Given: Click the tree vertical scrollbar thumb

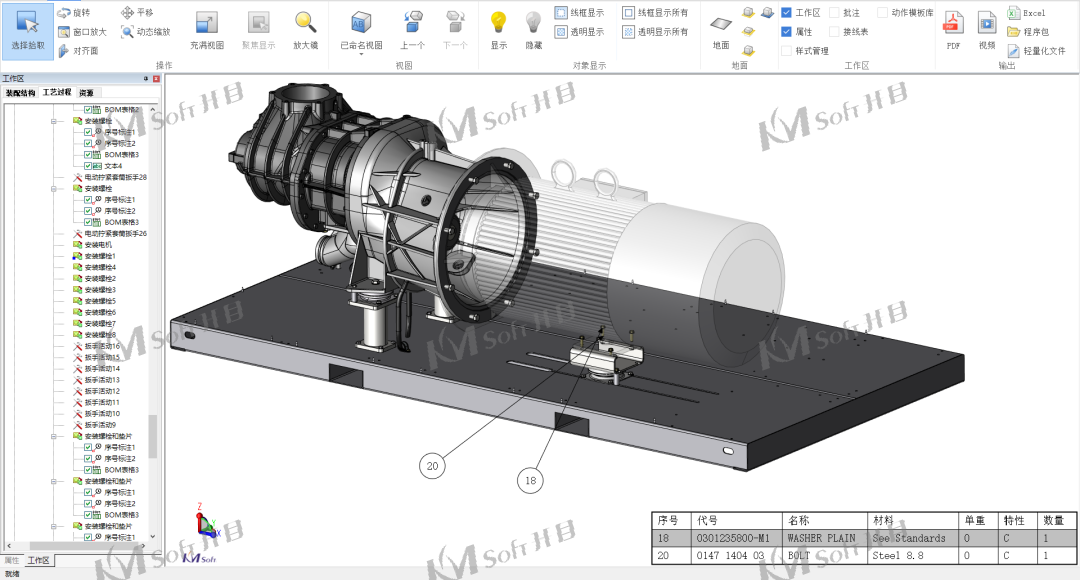Looking at the screenshot, I should [x=152, y=436].
